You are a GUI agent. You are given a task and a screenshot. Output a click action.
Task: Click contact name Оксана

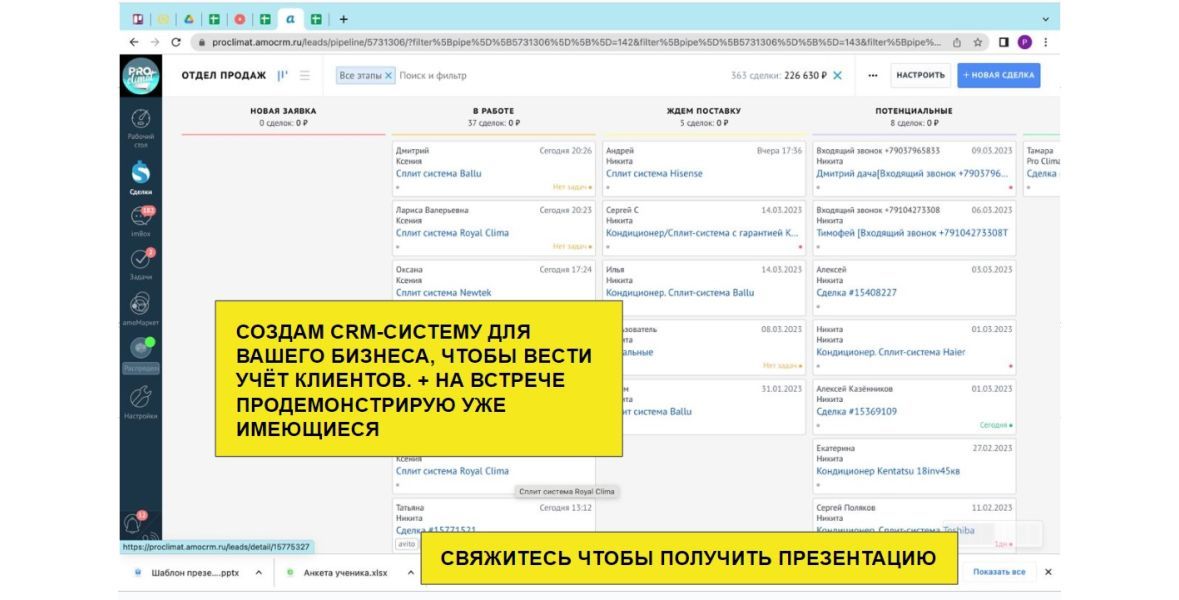409,269
